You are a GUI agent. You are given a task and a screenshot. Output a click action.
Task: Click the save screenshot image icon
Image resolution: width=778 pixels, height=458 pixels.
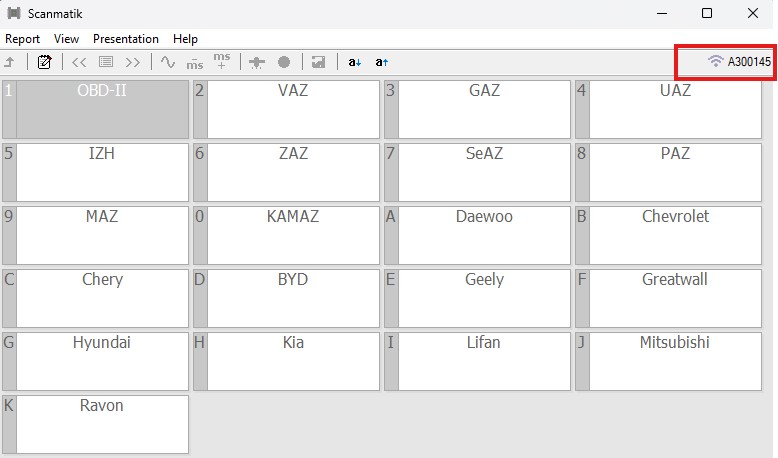[x=318, y=62]
